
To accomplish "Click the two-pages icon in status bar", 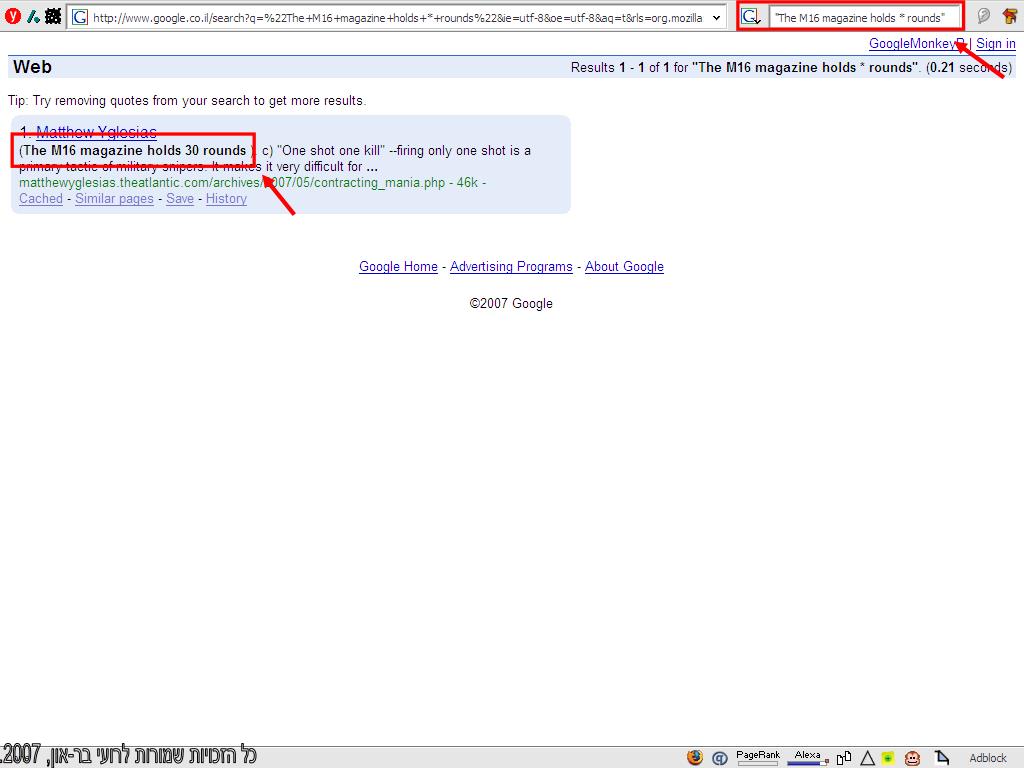I will (844, 758).
